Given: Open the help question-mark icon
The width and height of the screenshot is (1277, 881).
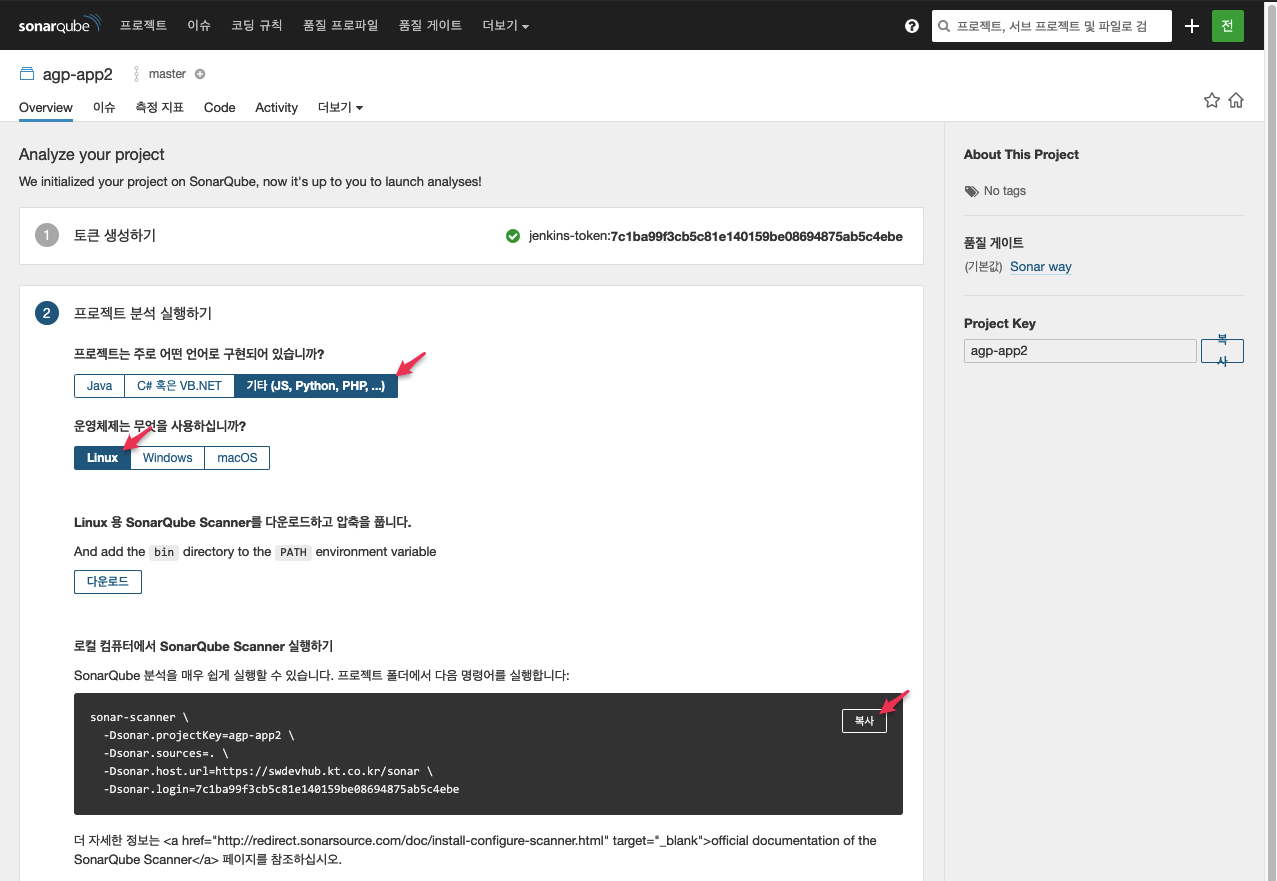Looking at the screenshot, I should pos(912,26).
